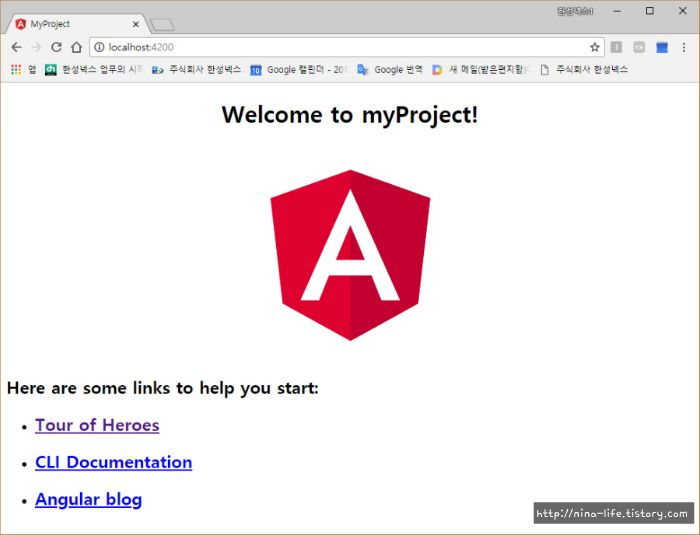Open the Tour of Heroes link
Screen dimensions: 700x535
(x=97, y=425)
